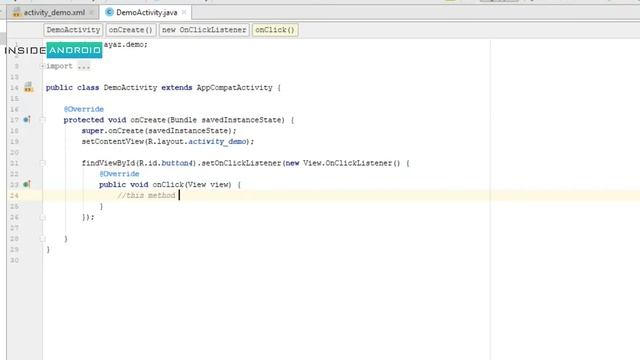Viewport: 640px width, 360px height.
Task: Select the DemoActivity.java tab
Action: point(147,13)
